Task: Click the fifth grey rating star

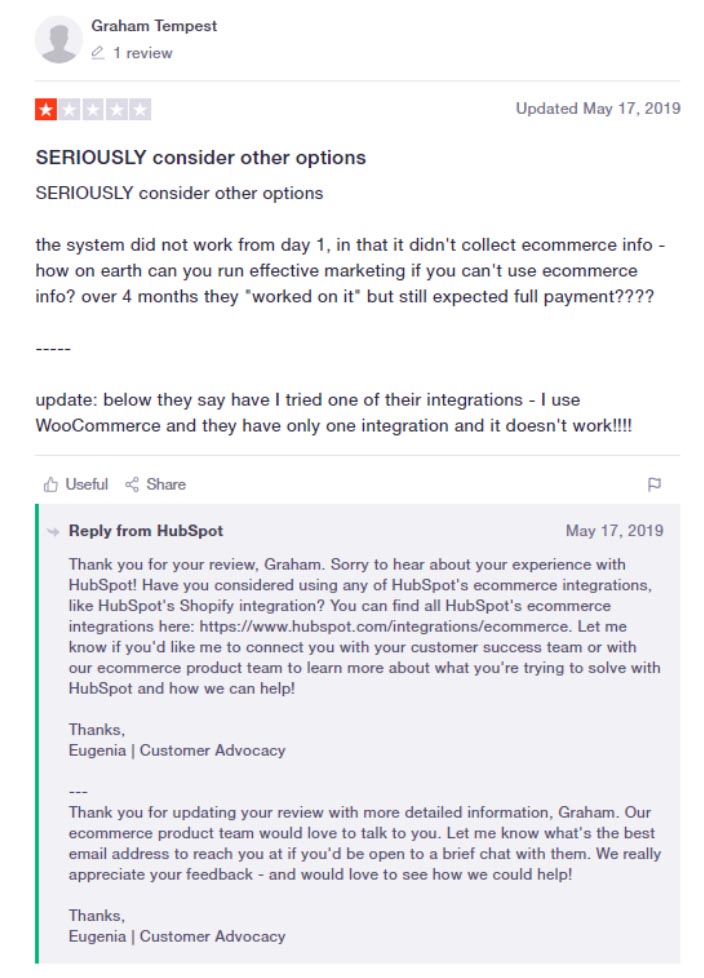Action: tap(140, 109)
